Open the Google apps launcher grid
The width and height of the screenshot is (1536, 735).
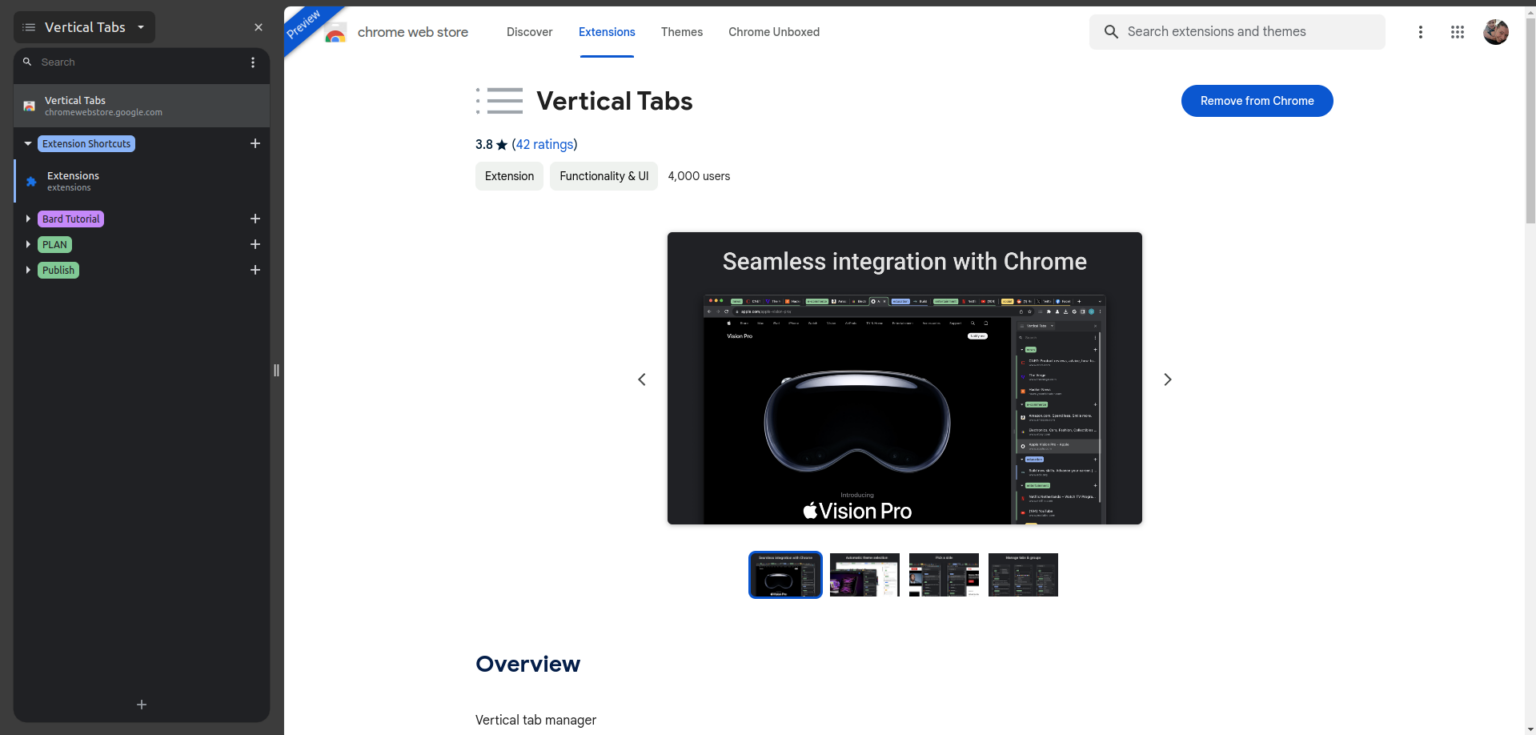(1457, 31)
